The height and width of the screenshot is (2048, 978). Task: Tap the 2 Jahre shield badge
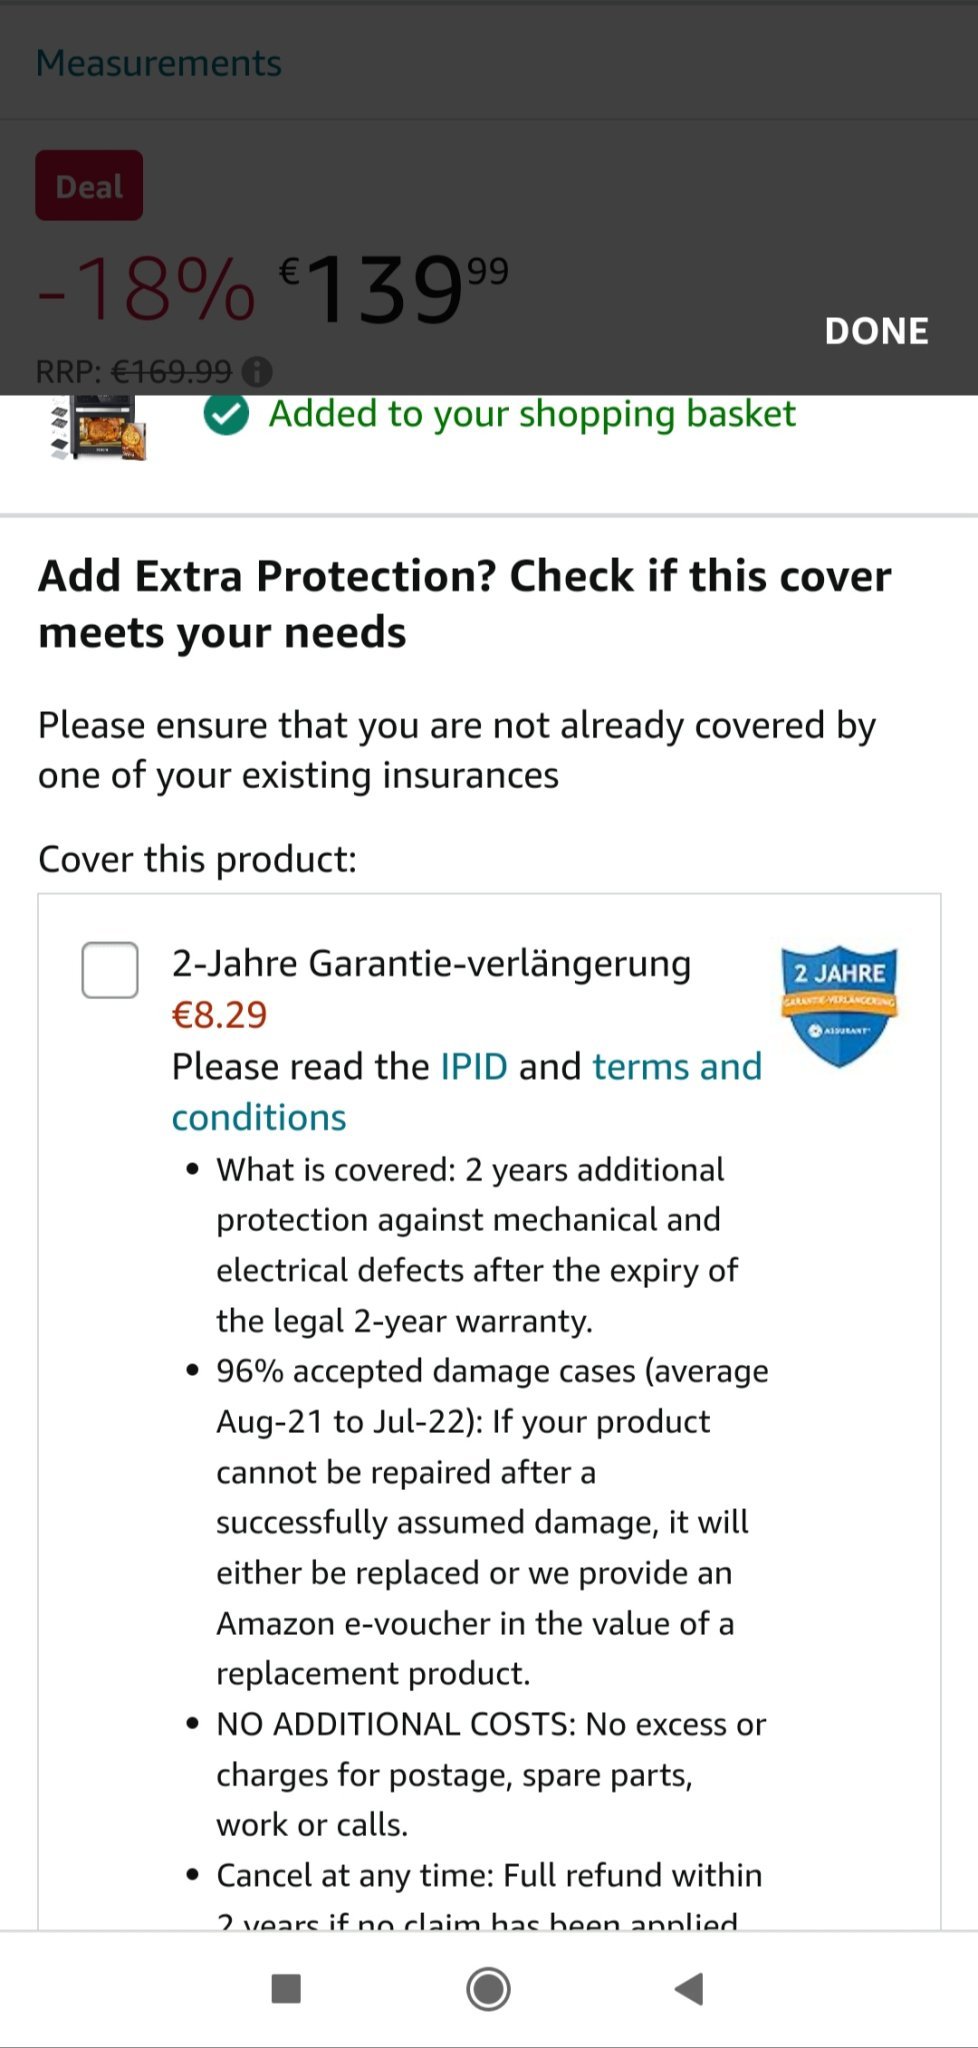[839, 1004]
